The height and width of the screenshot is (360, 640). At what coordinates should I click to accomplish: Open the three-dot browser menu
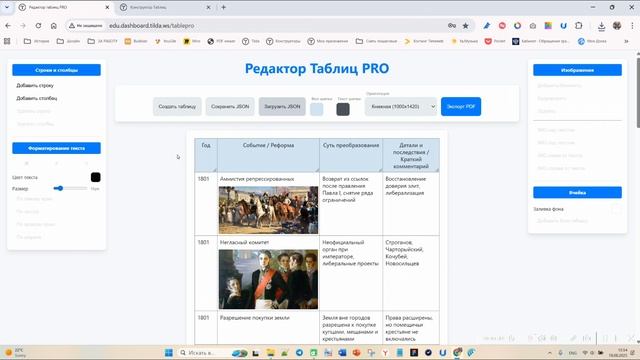pos(632,26)
